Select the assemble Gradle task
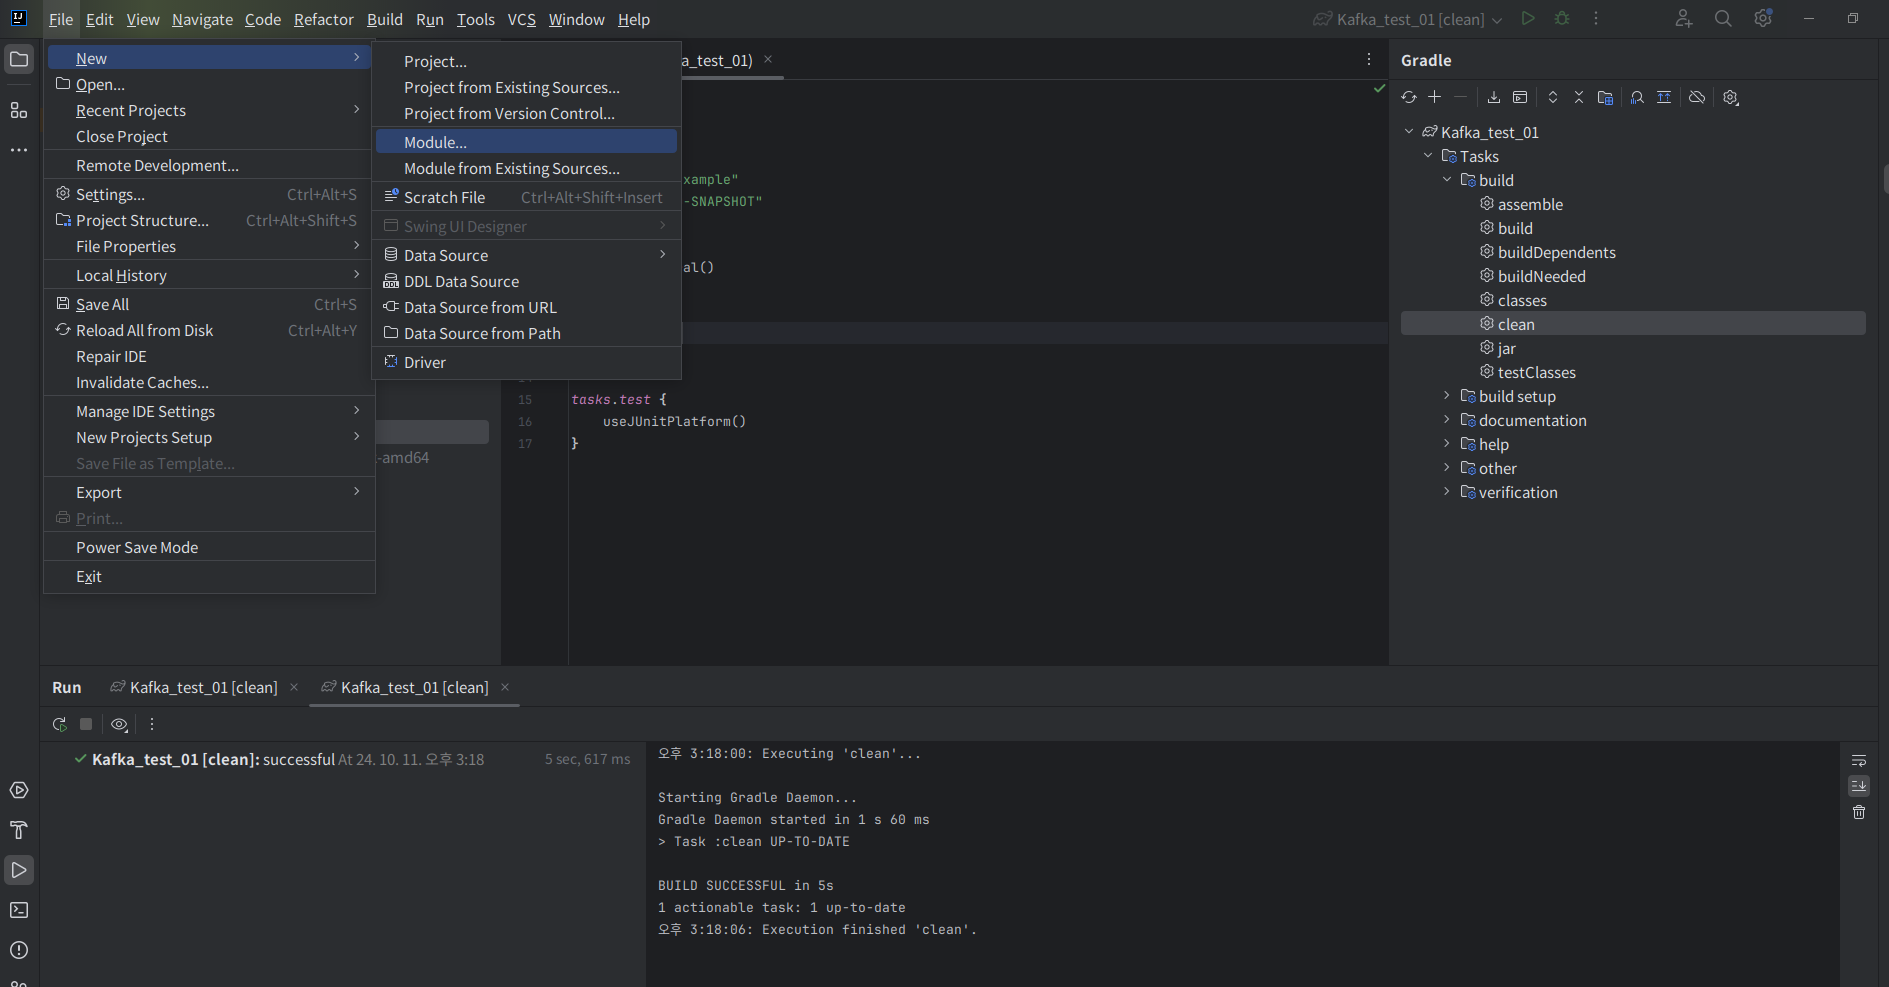Image resolution: width=1889 pixels, height=987 pixels. point(1530,204)
